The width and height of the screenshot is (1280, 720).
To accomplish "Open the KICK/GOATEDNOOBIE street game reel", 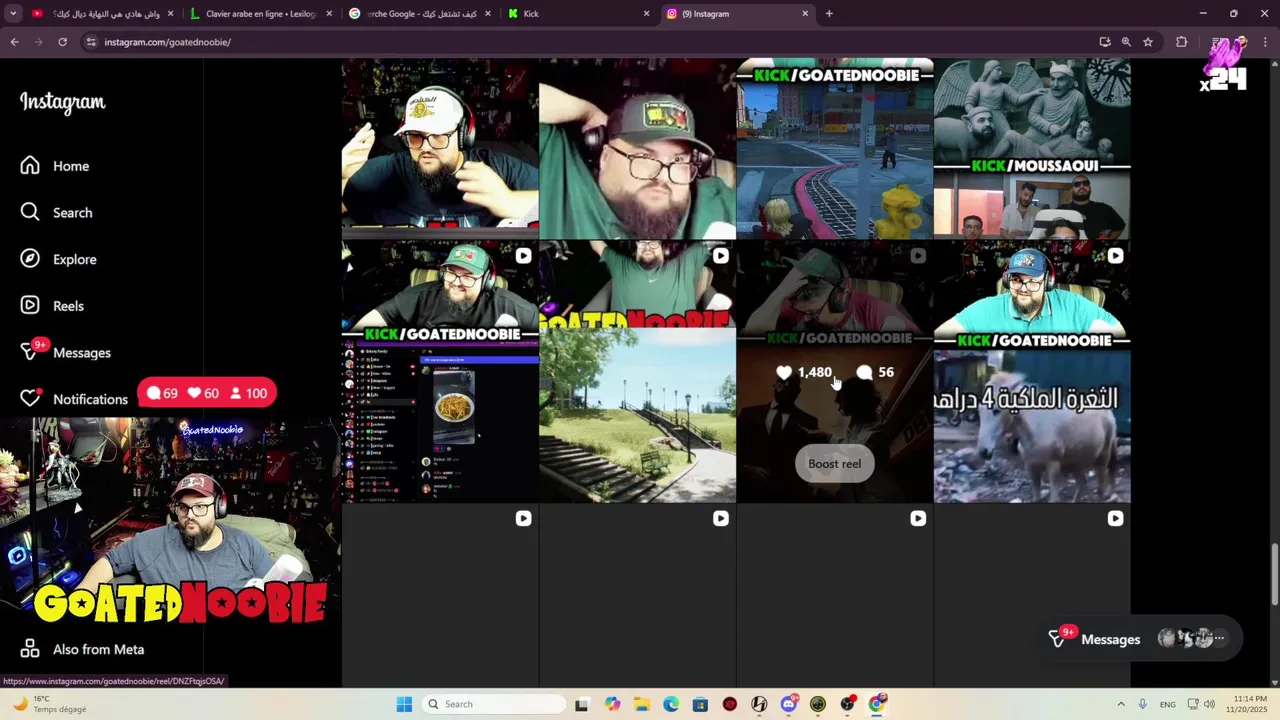I will pyautogui.click(x=835, y=149).
